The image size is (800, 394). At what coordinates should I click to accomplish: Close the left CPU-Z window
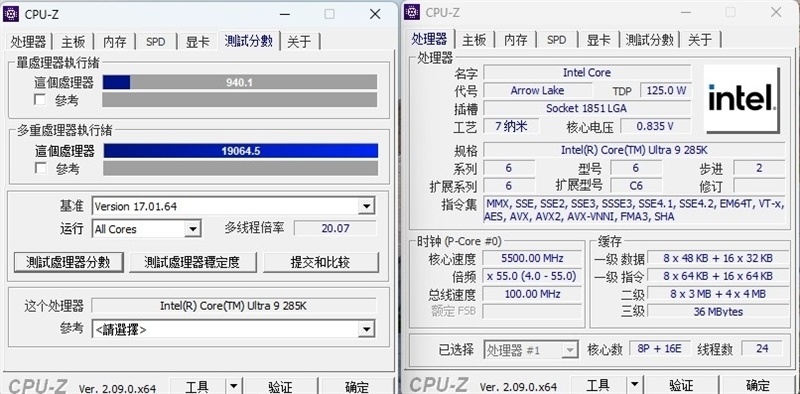coord(375,14)
